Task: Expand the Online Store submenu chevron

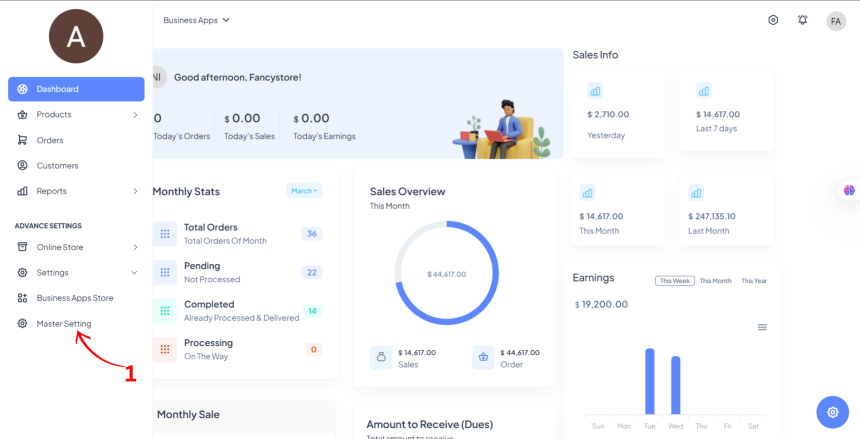Action: [x=135, y=247]
